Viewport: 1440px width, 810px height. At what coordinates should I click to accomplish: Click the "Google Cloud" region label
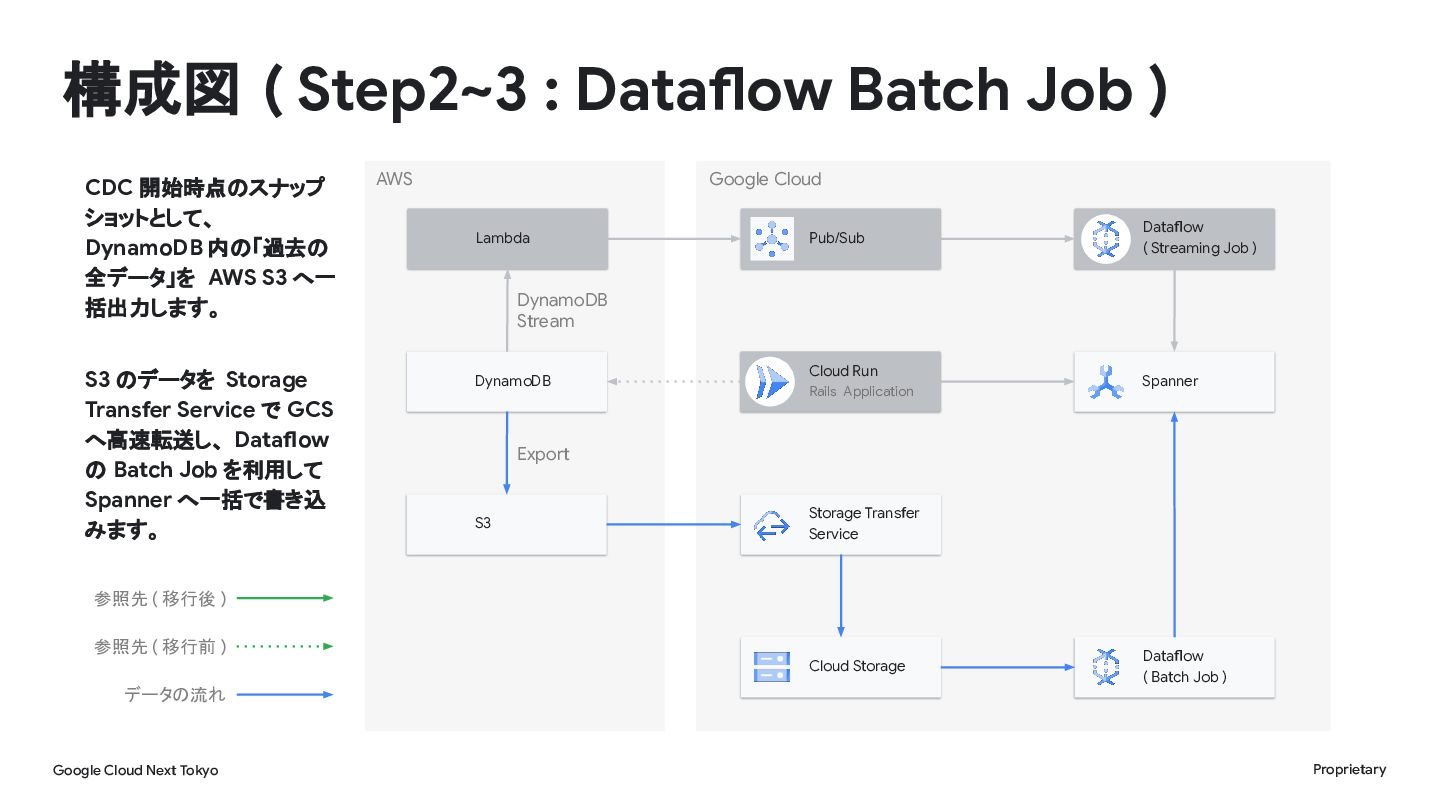(x=765, y=179)
